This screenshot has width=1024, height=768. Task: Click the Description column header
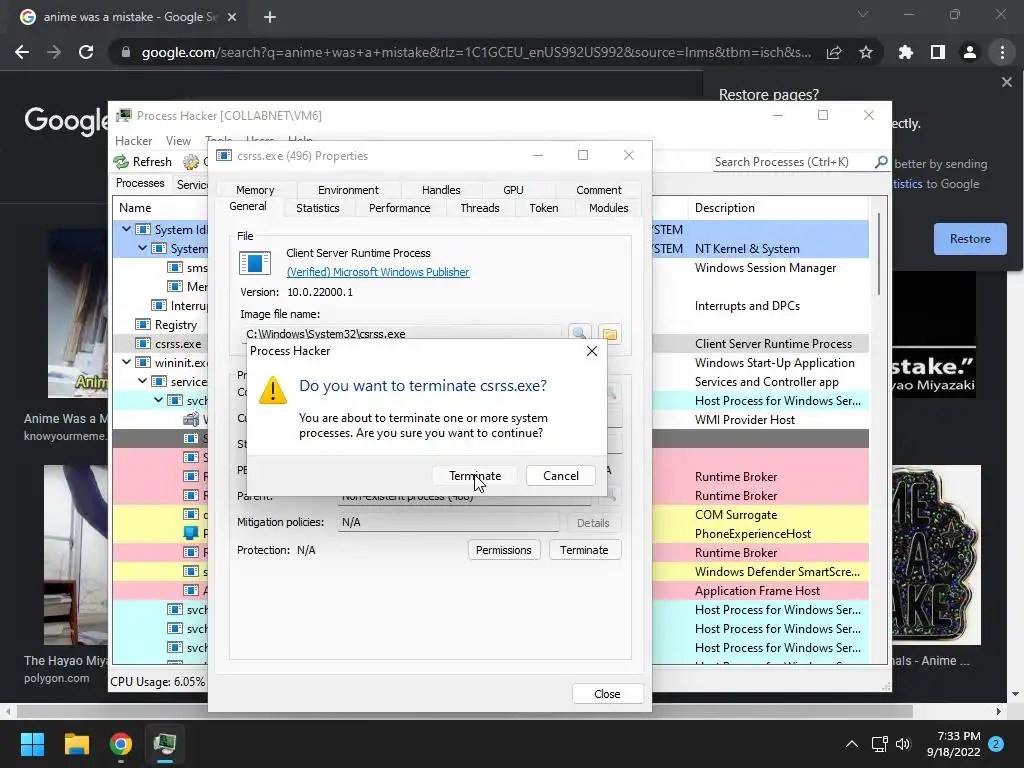[724, 208]
